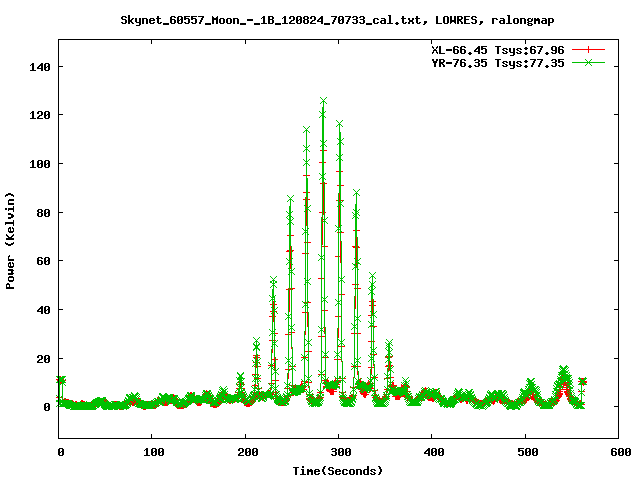Click the Power (Kelvin) y-axis label
This screenshot has height=480, width=640.
click(10, 241)
